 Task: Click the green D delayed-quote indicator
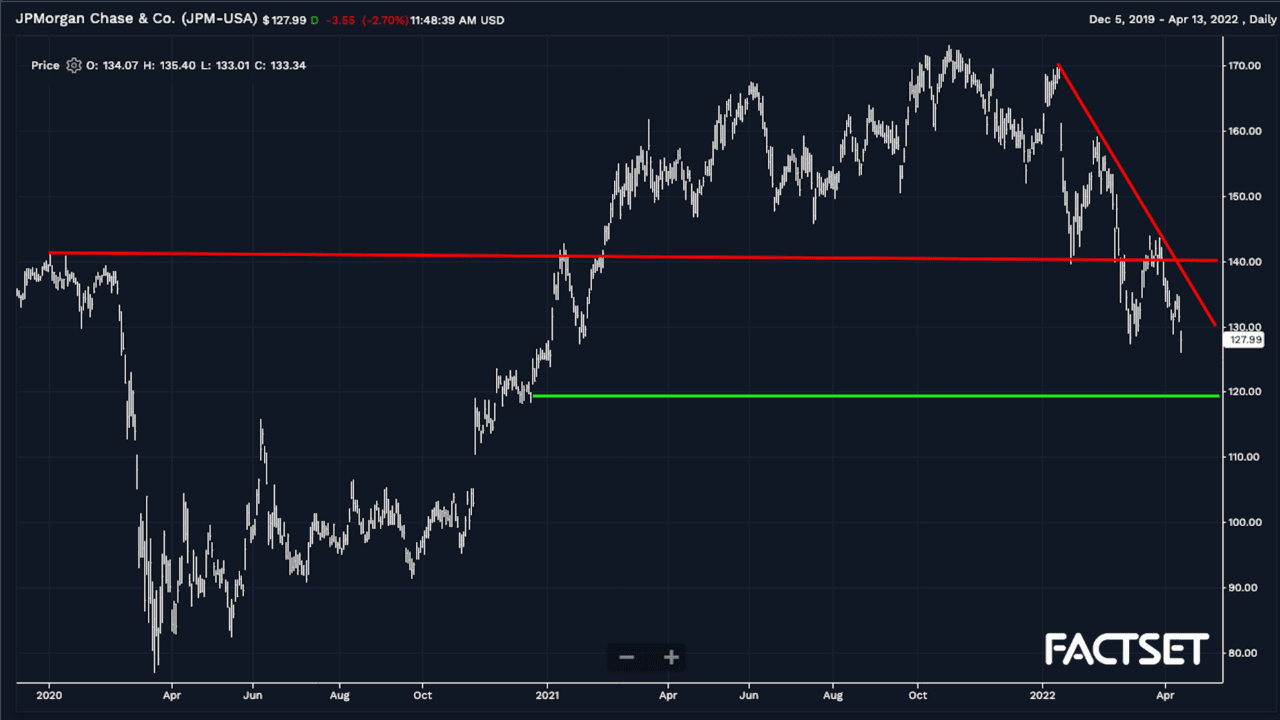click(x=314, y=20)
